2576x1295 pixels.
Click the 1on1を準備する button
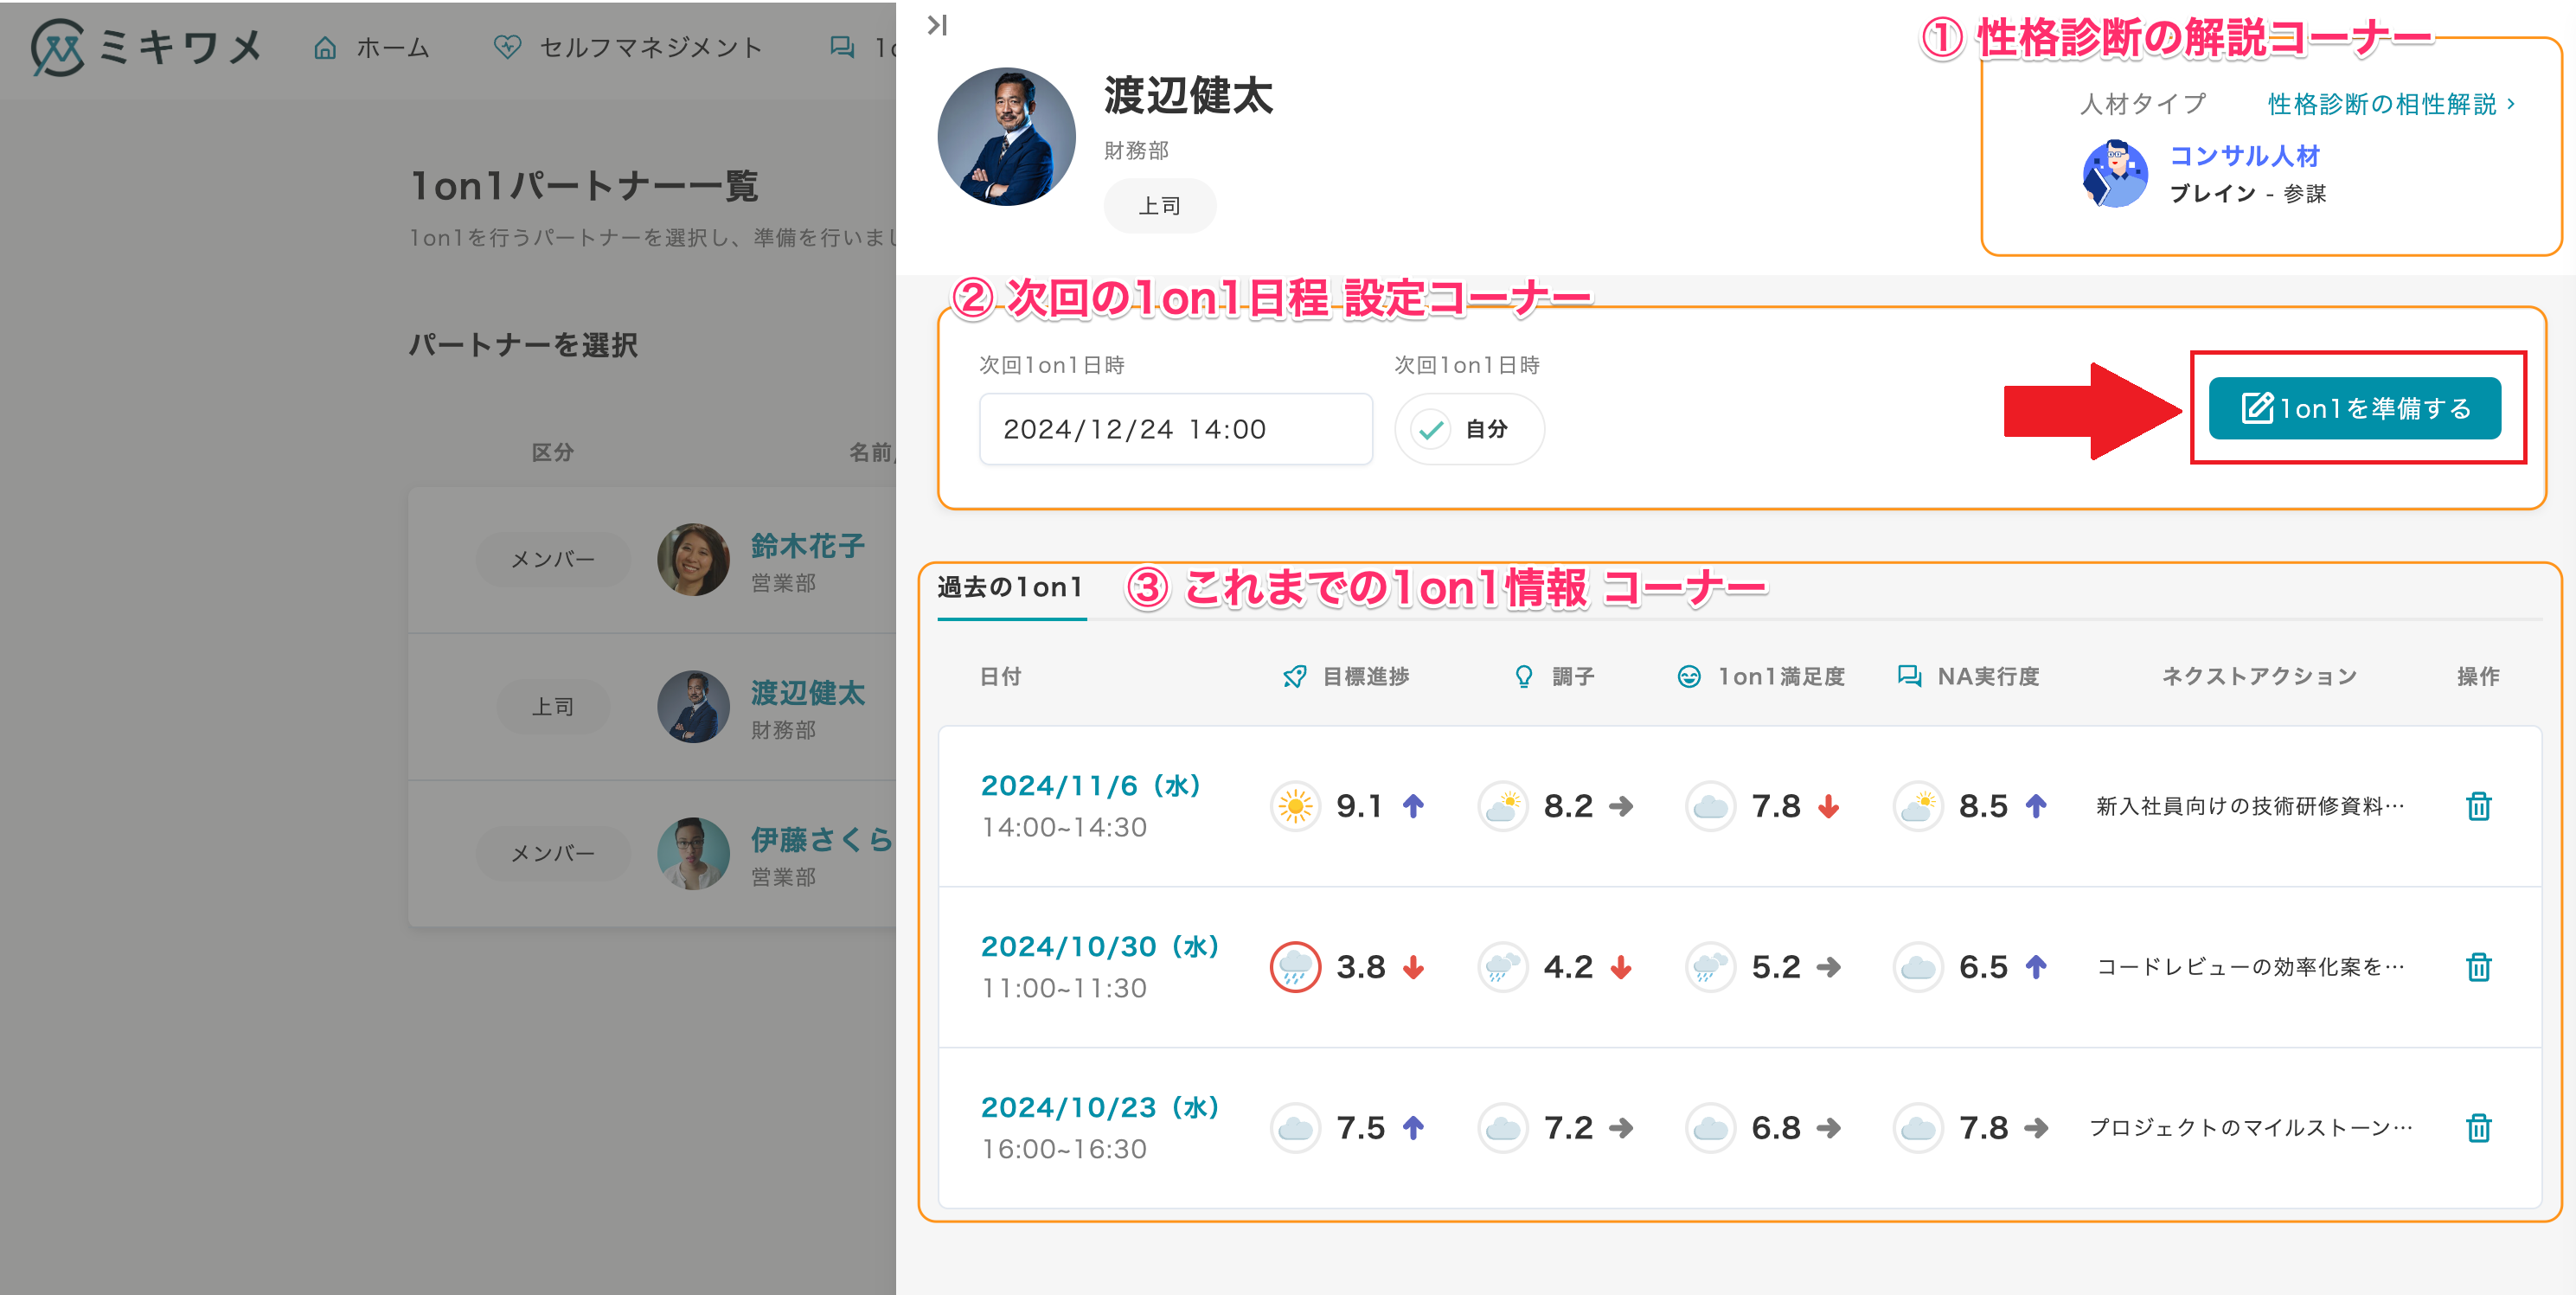click(x=2354, y=408)
